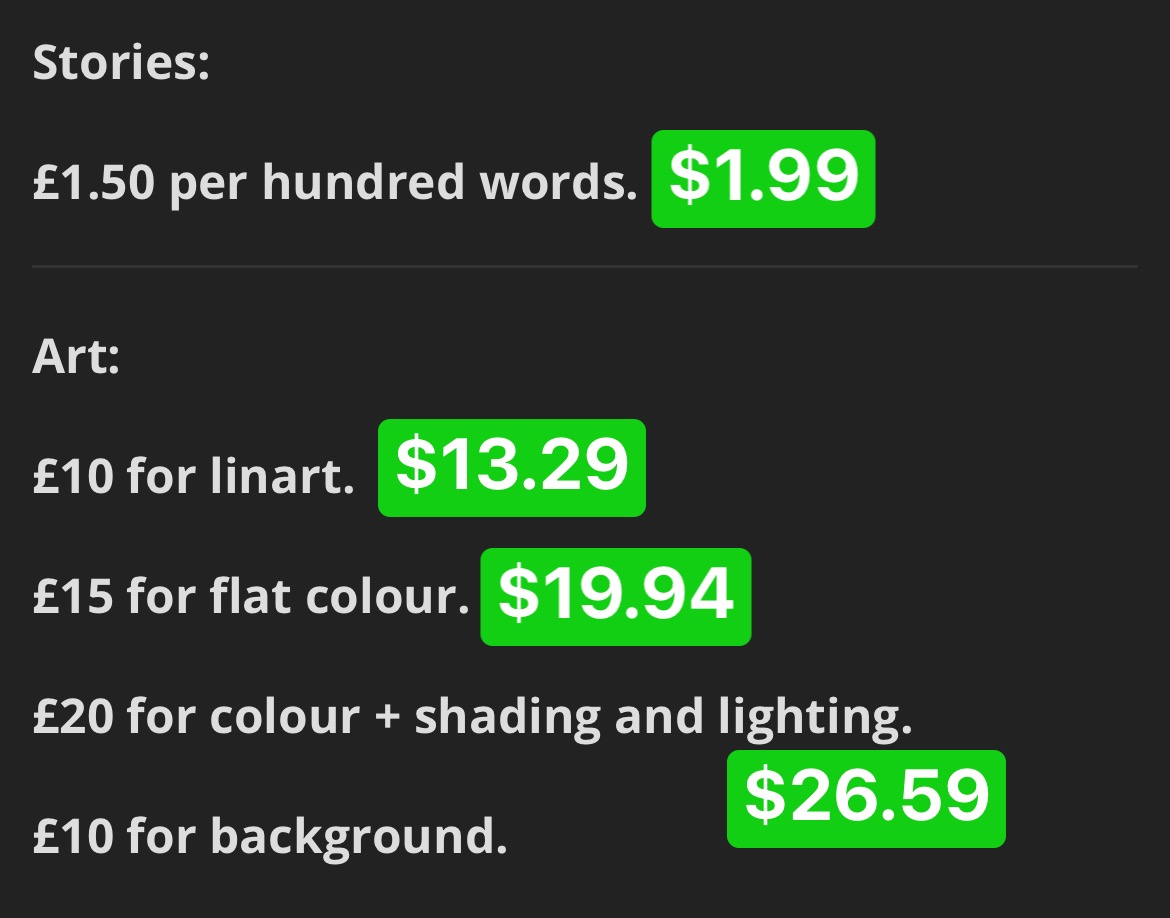1170x918 pixels.
Task: Select the "£10 for background." line
Action: click(x=270, y=836)
